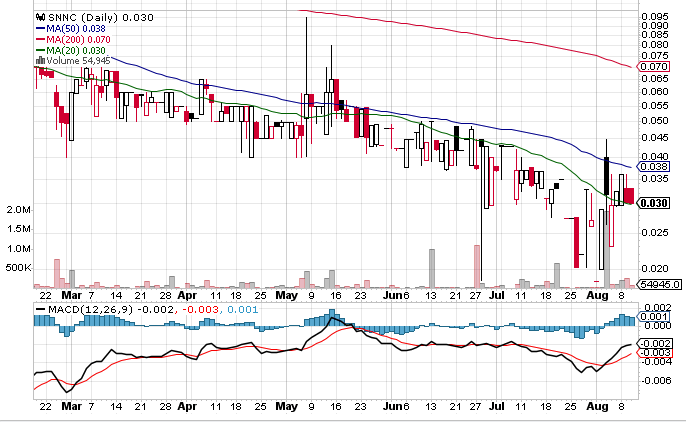Viewport: 686px width, 422px height.
Task: Click the blue-boxed 0.038 price axis marker
Action: pos(654,166)
